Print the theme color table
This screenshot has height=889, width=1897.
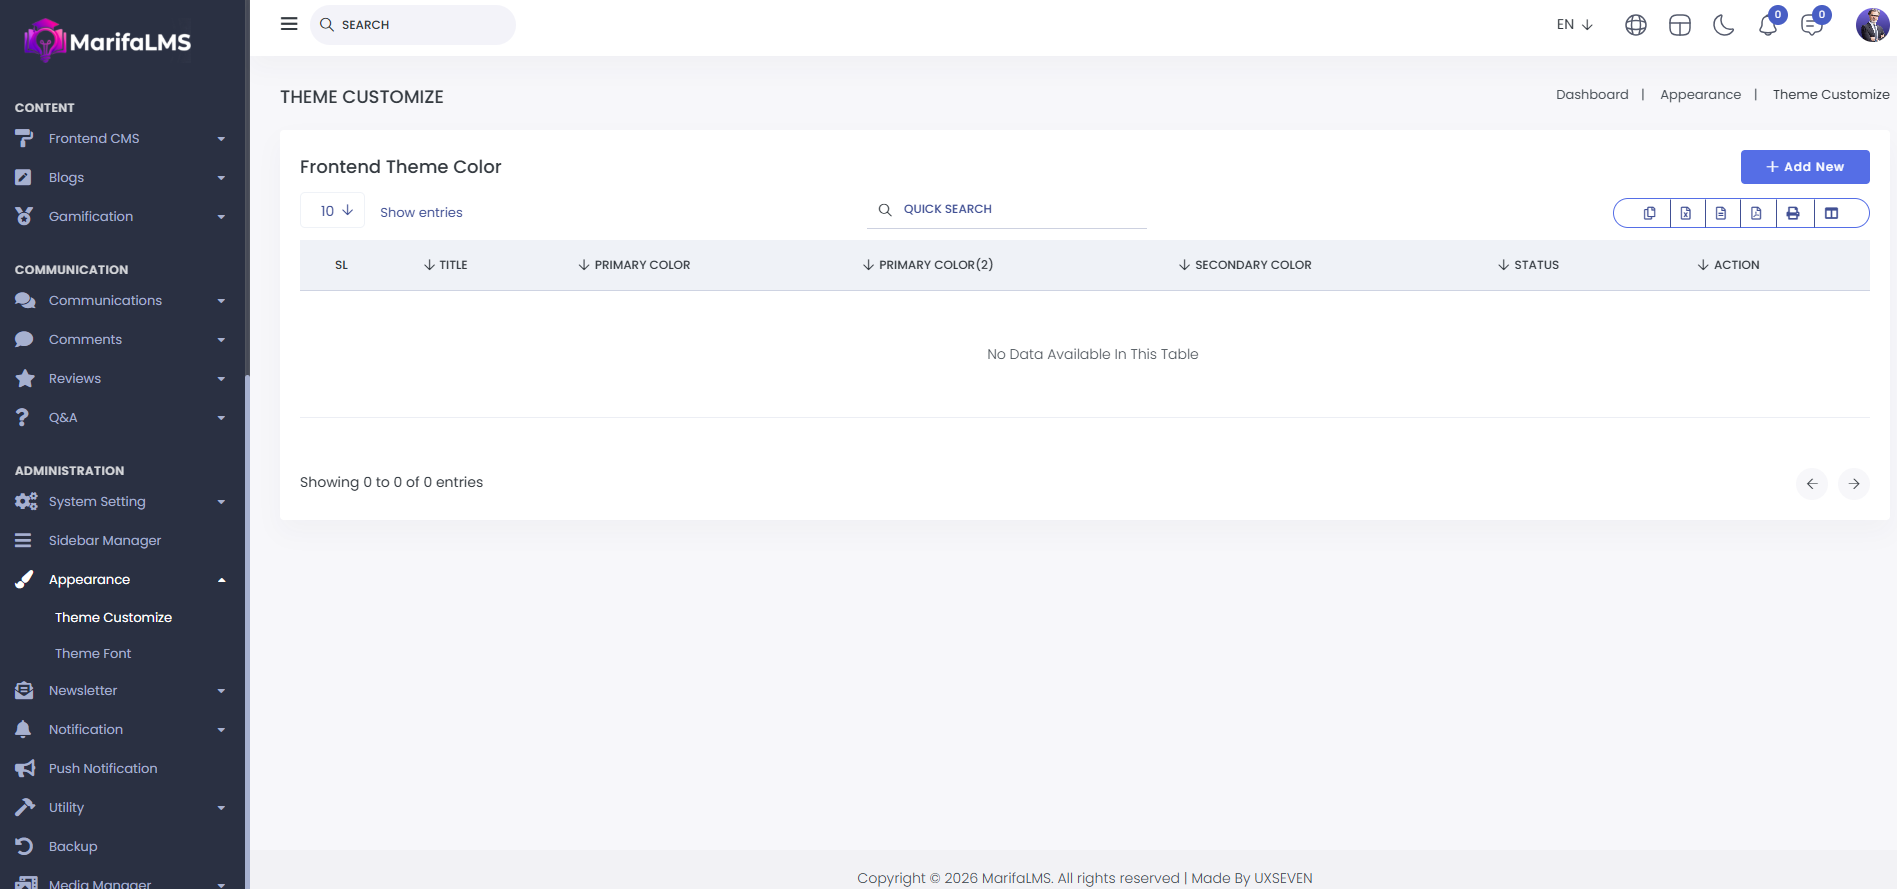[1793, 213]
